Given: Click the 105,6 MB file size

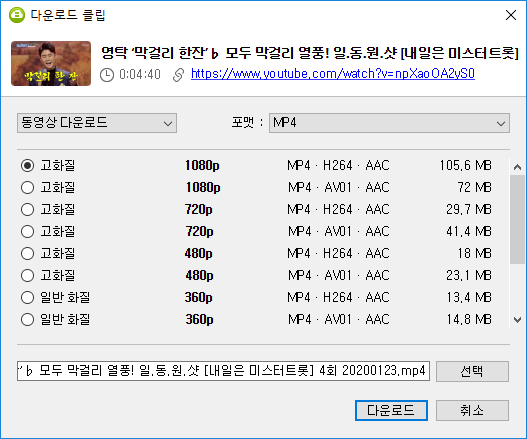Looking at the screenshot, I should (x=466, y=165).
